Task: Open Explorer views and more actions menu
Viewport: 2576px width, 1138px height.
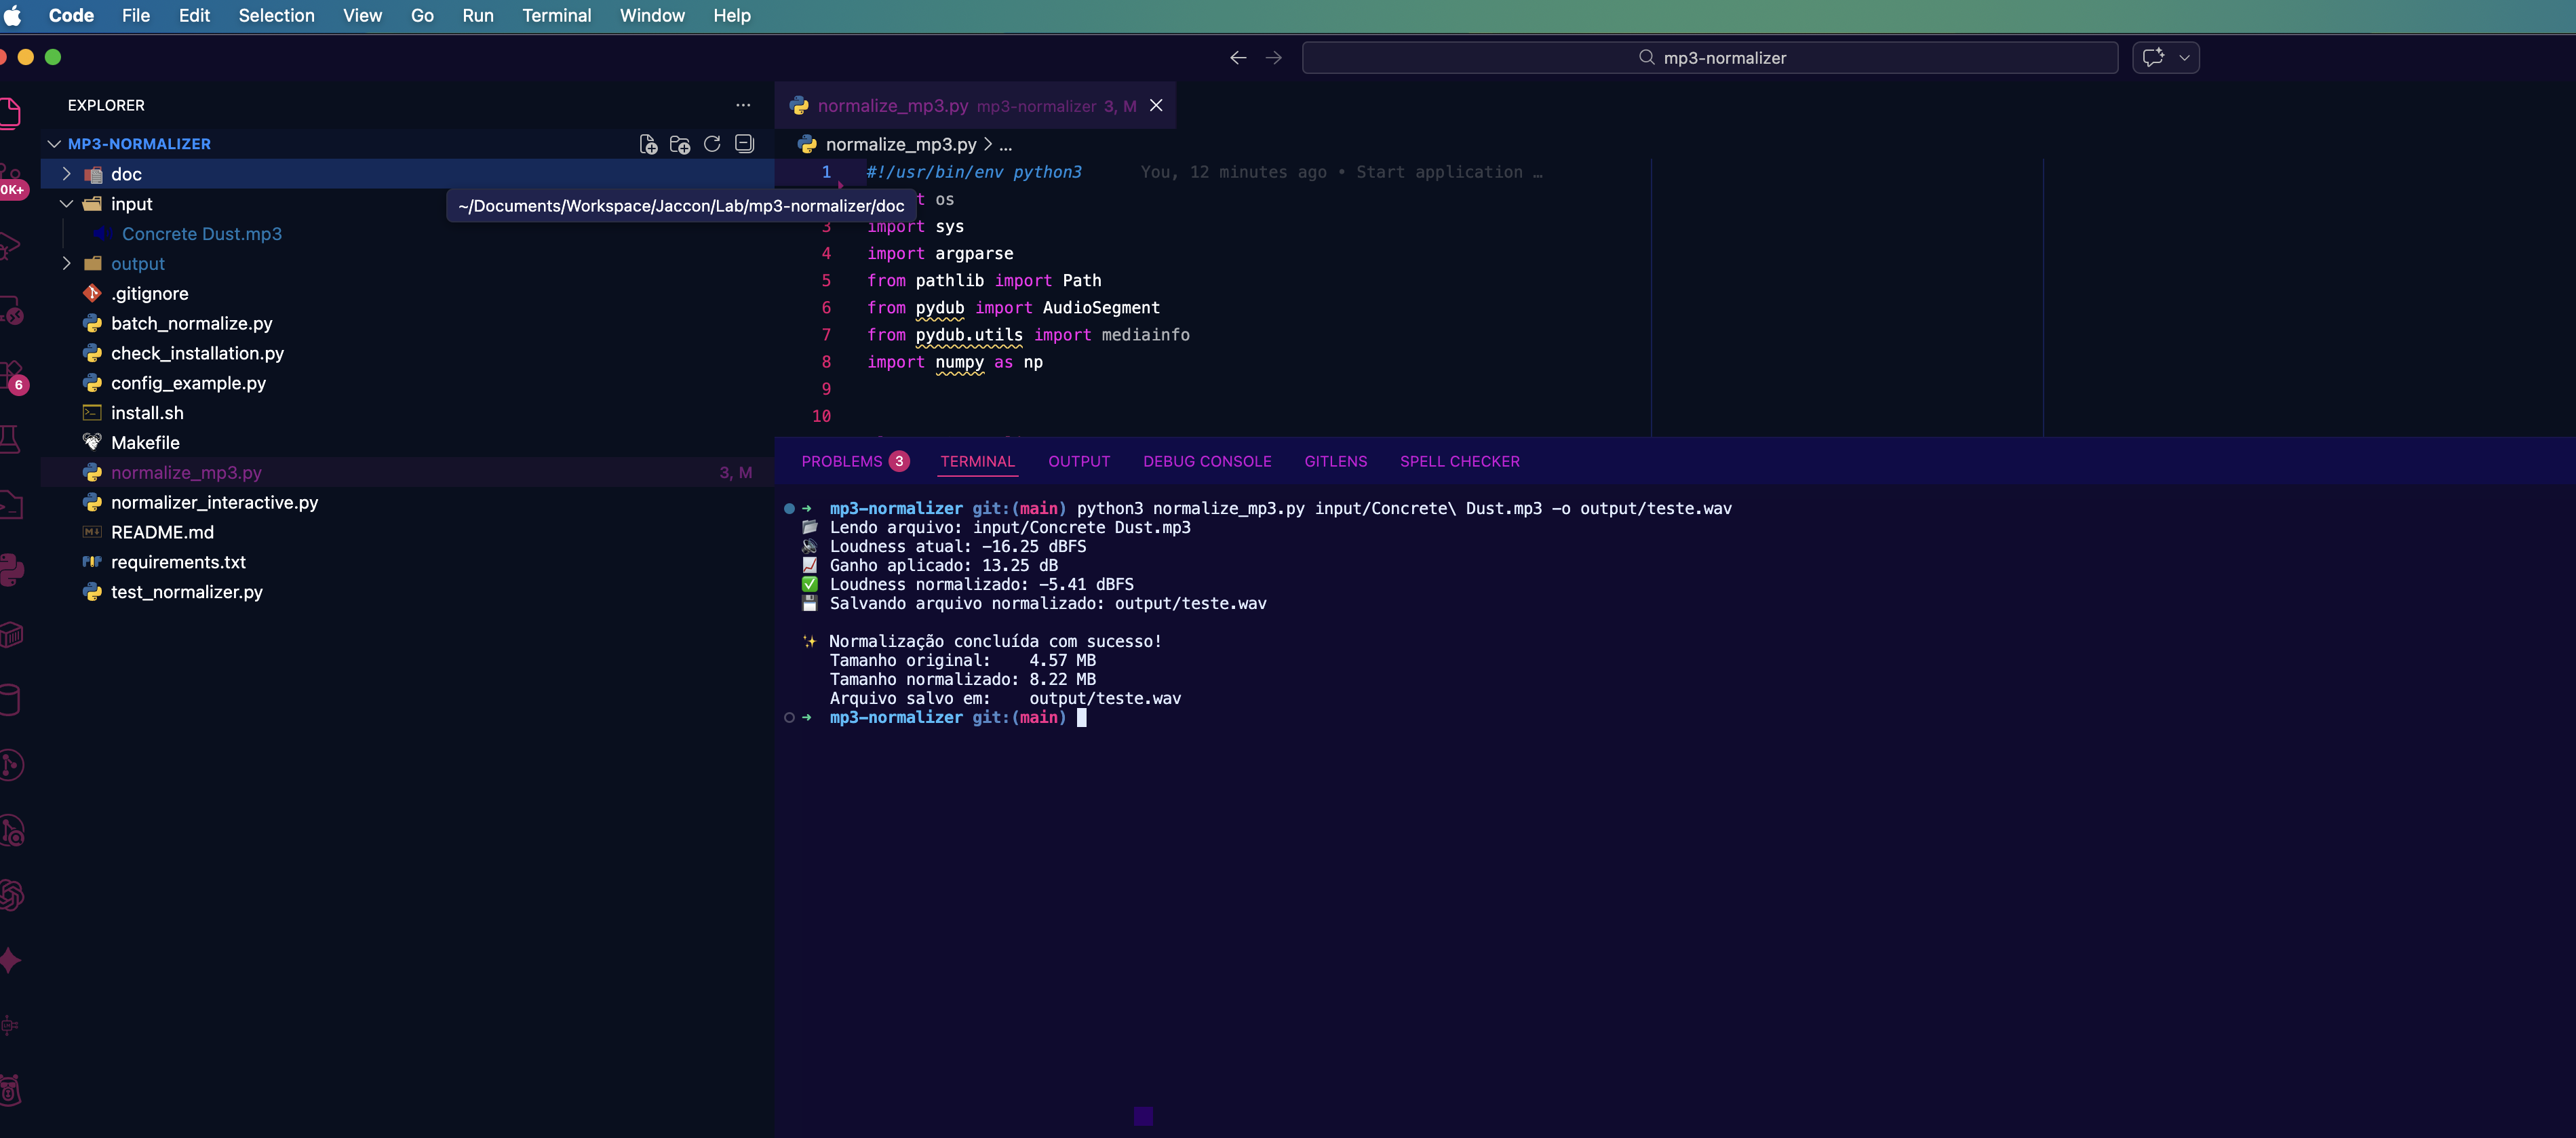Action: [x=743, y=105]
